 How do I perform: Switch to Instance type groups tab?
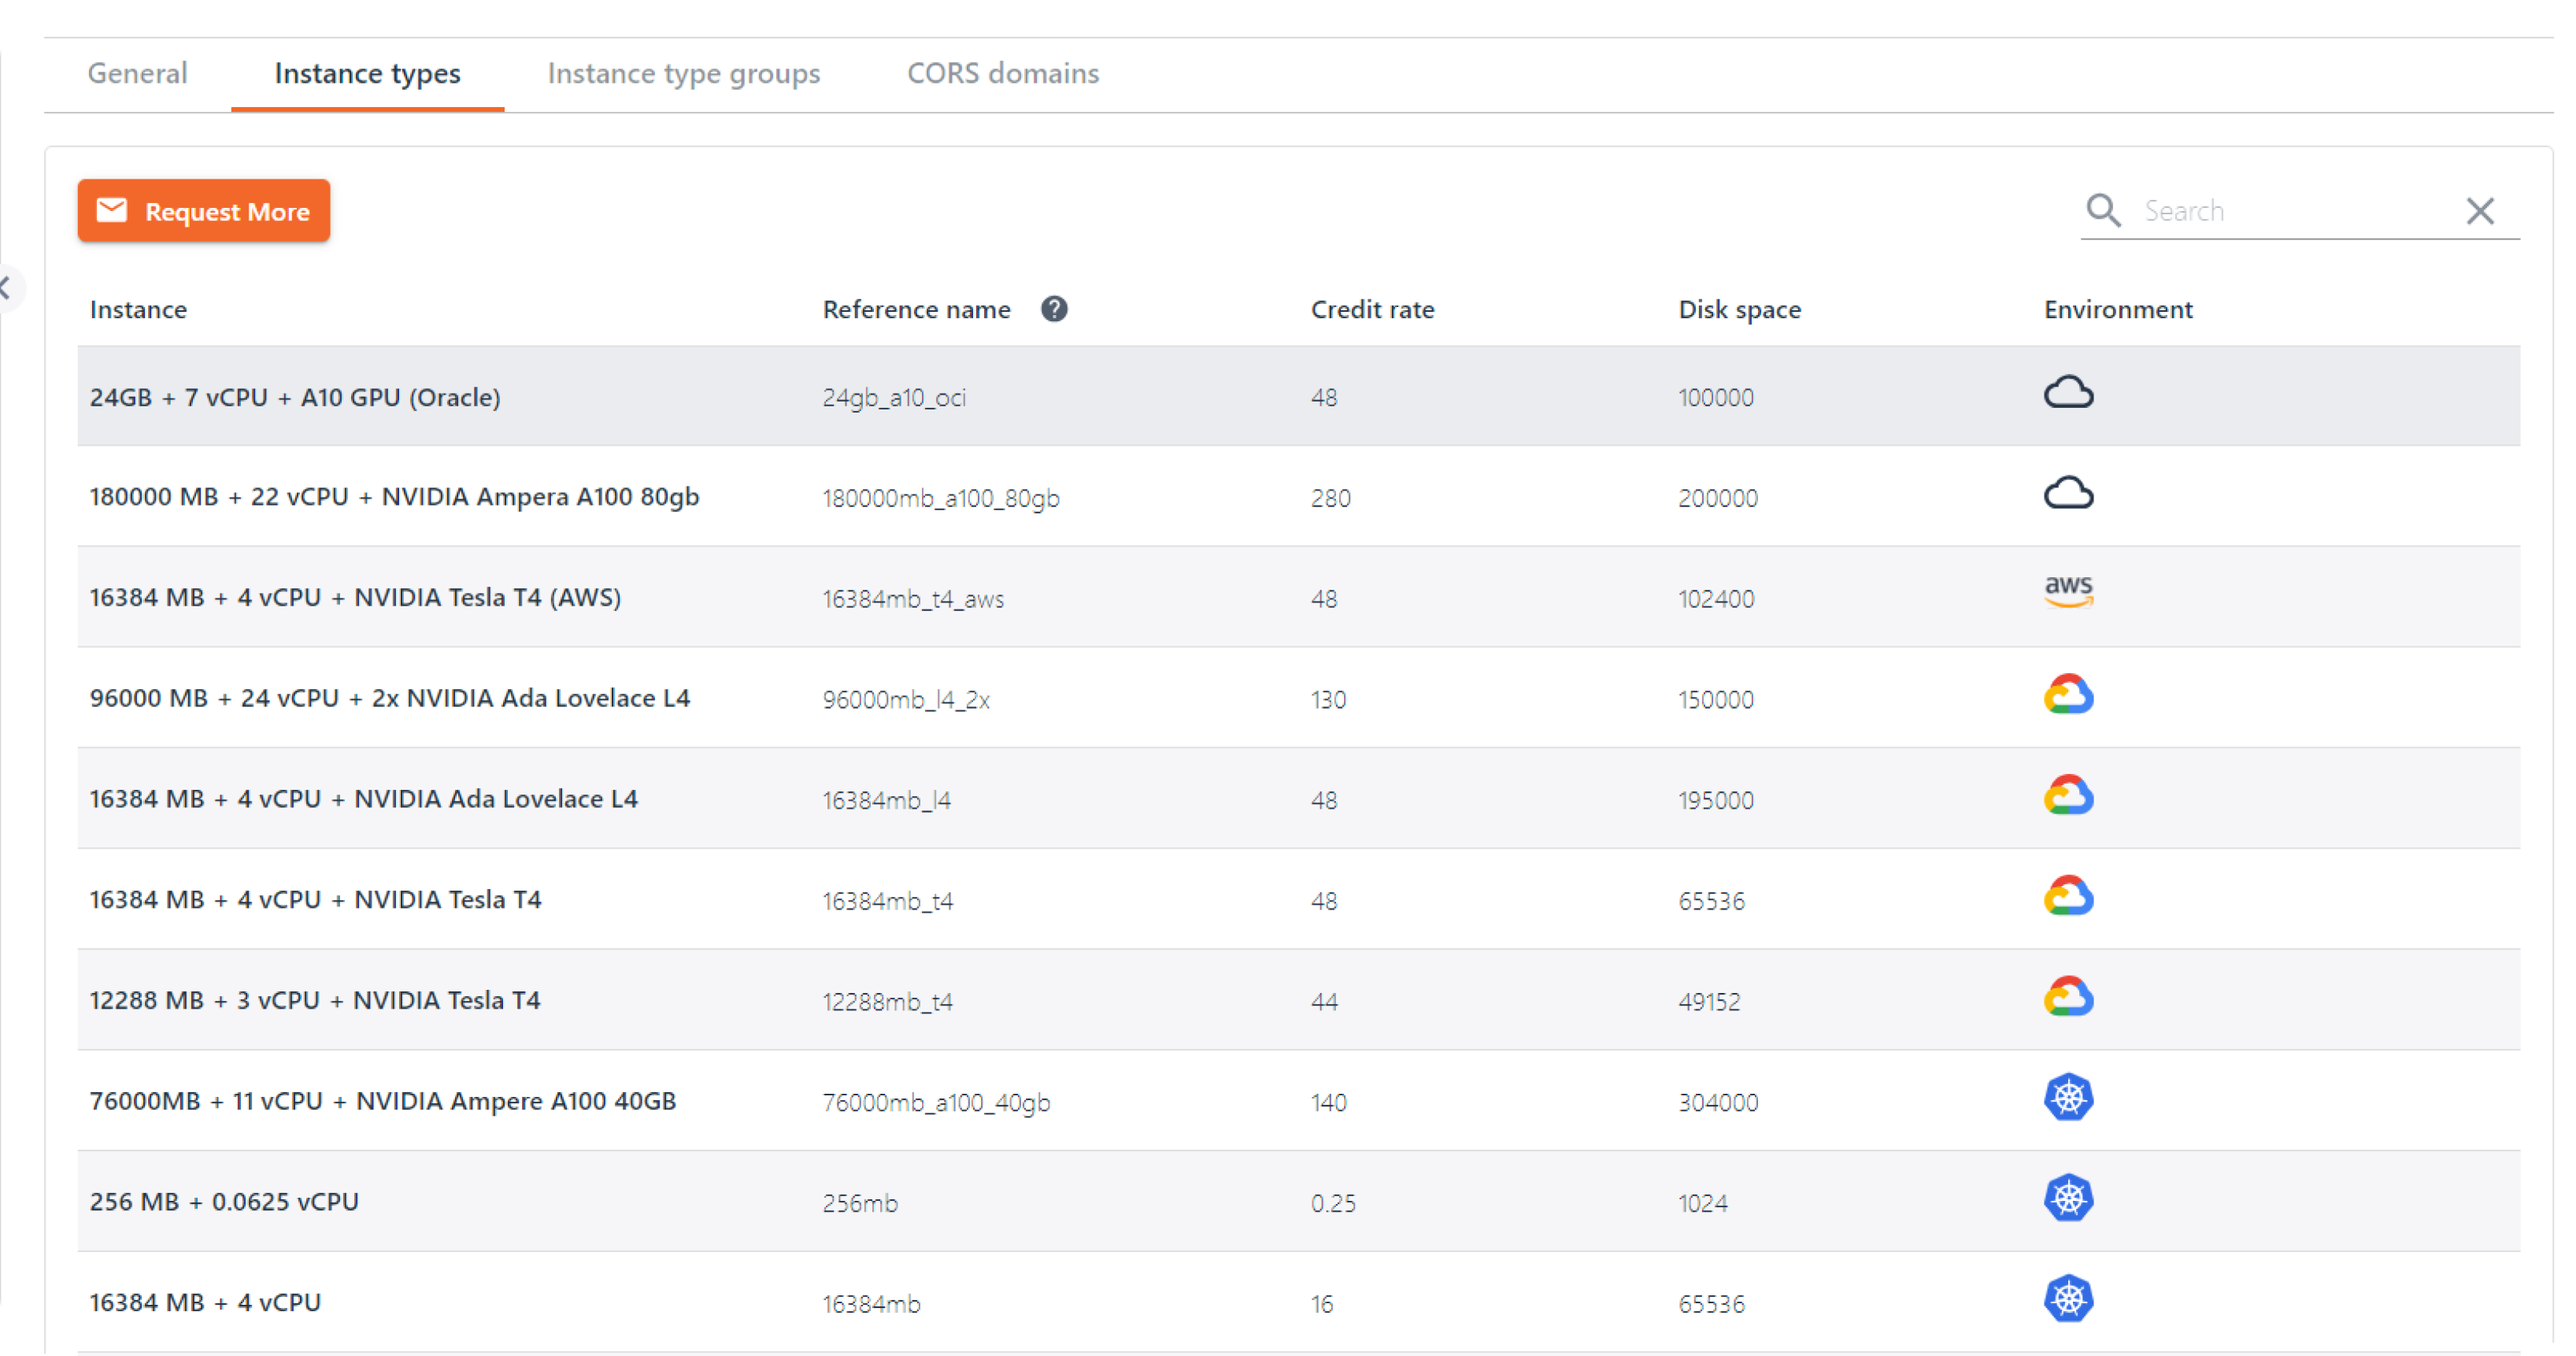coord(683,73)
